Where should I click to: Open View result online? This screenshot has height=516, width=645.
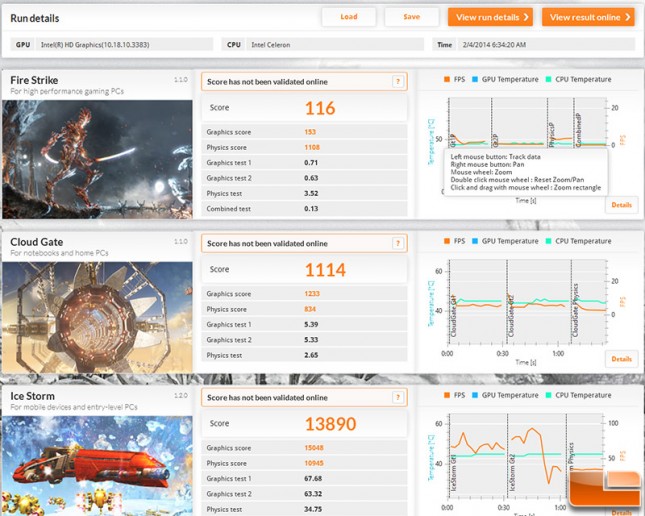click(588, 17)
